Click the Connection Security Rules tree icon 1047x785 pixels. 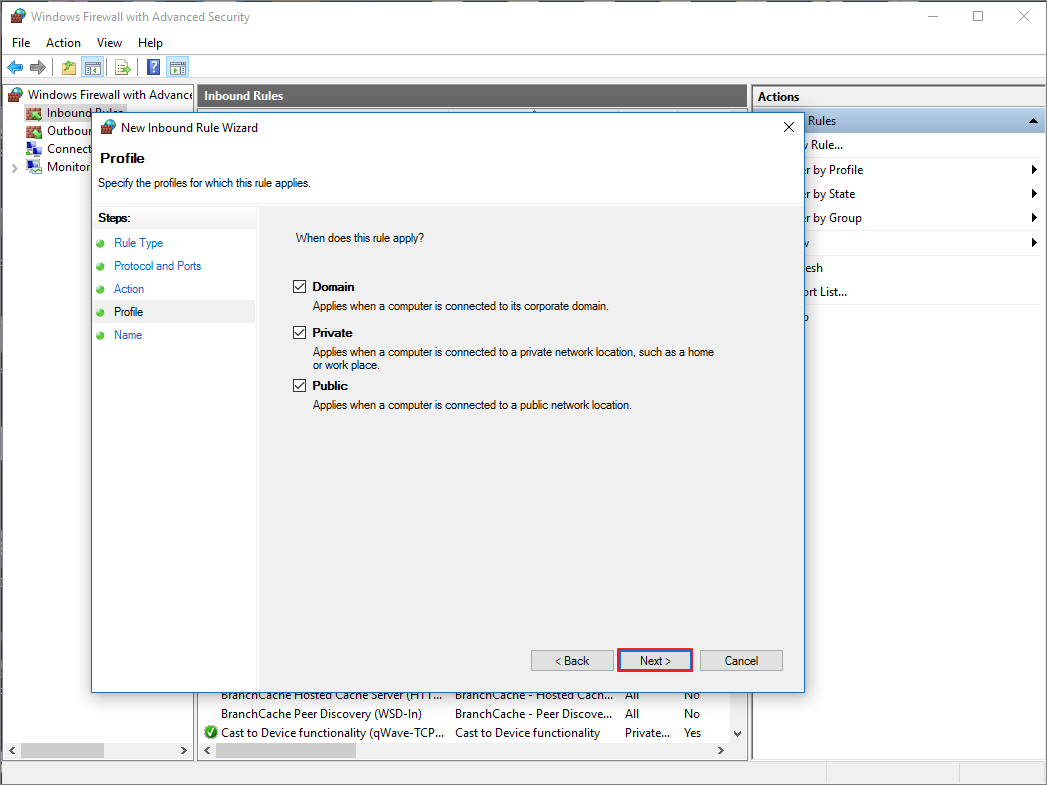pos(33,149)
